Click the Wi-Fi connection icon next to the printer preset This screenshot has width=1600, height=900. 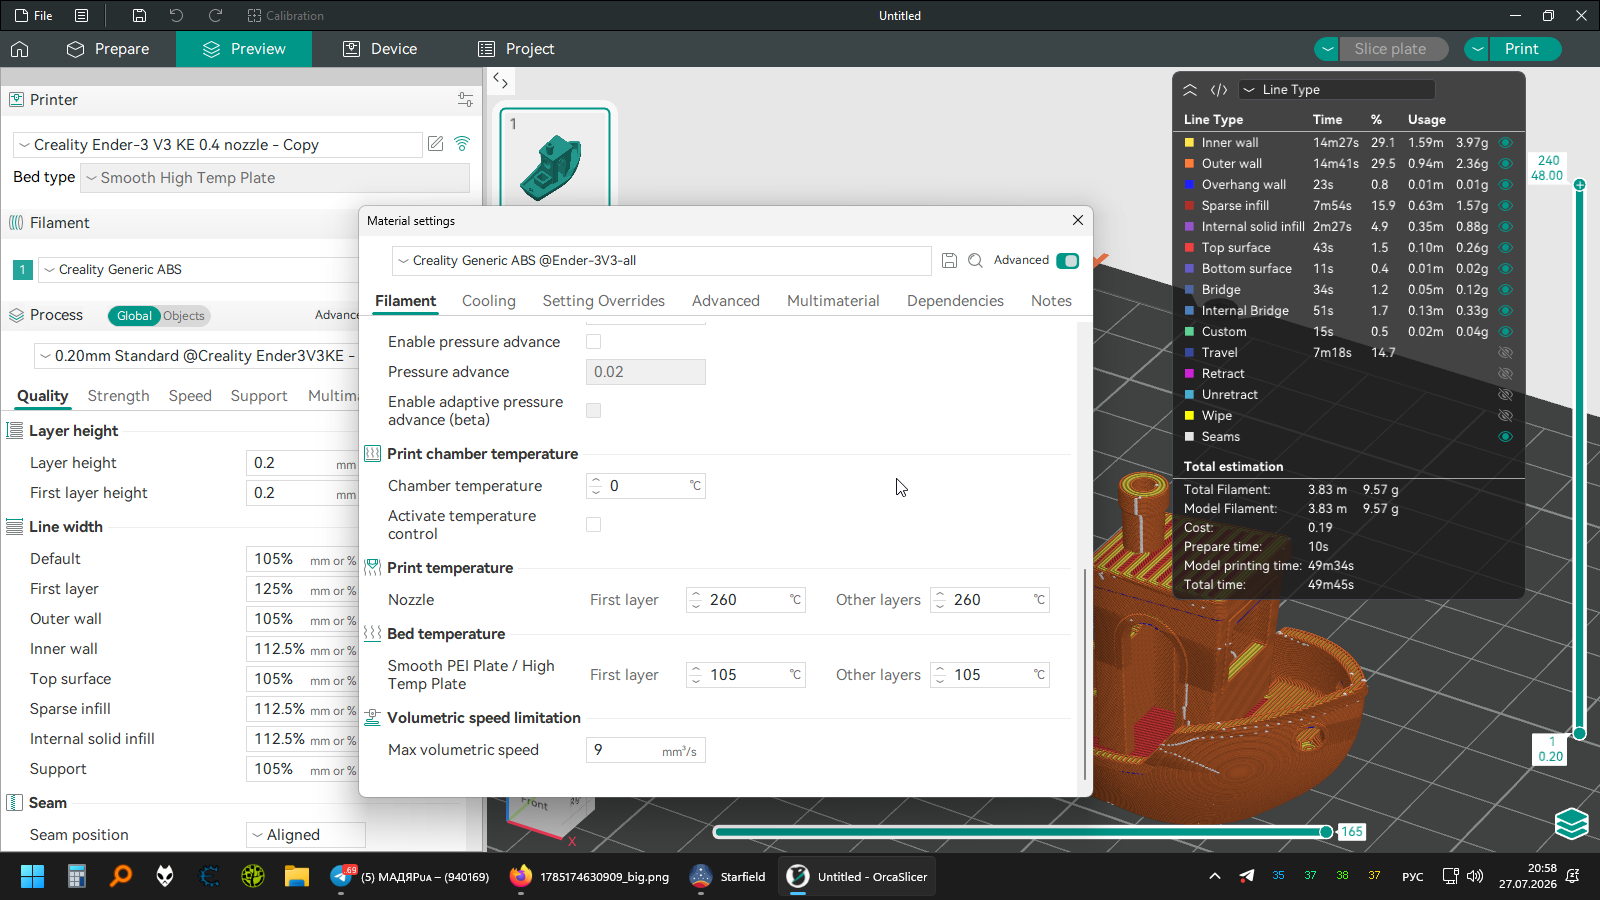coord(462,144)
